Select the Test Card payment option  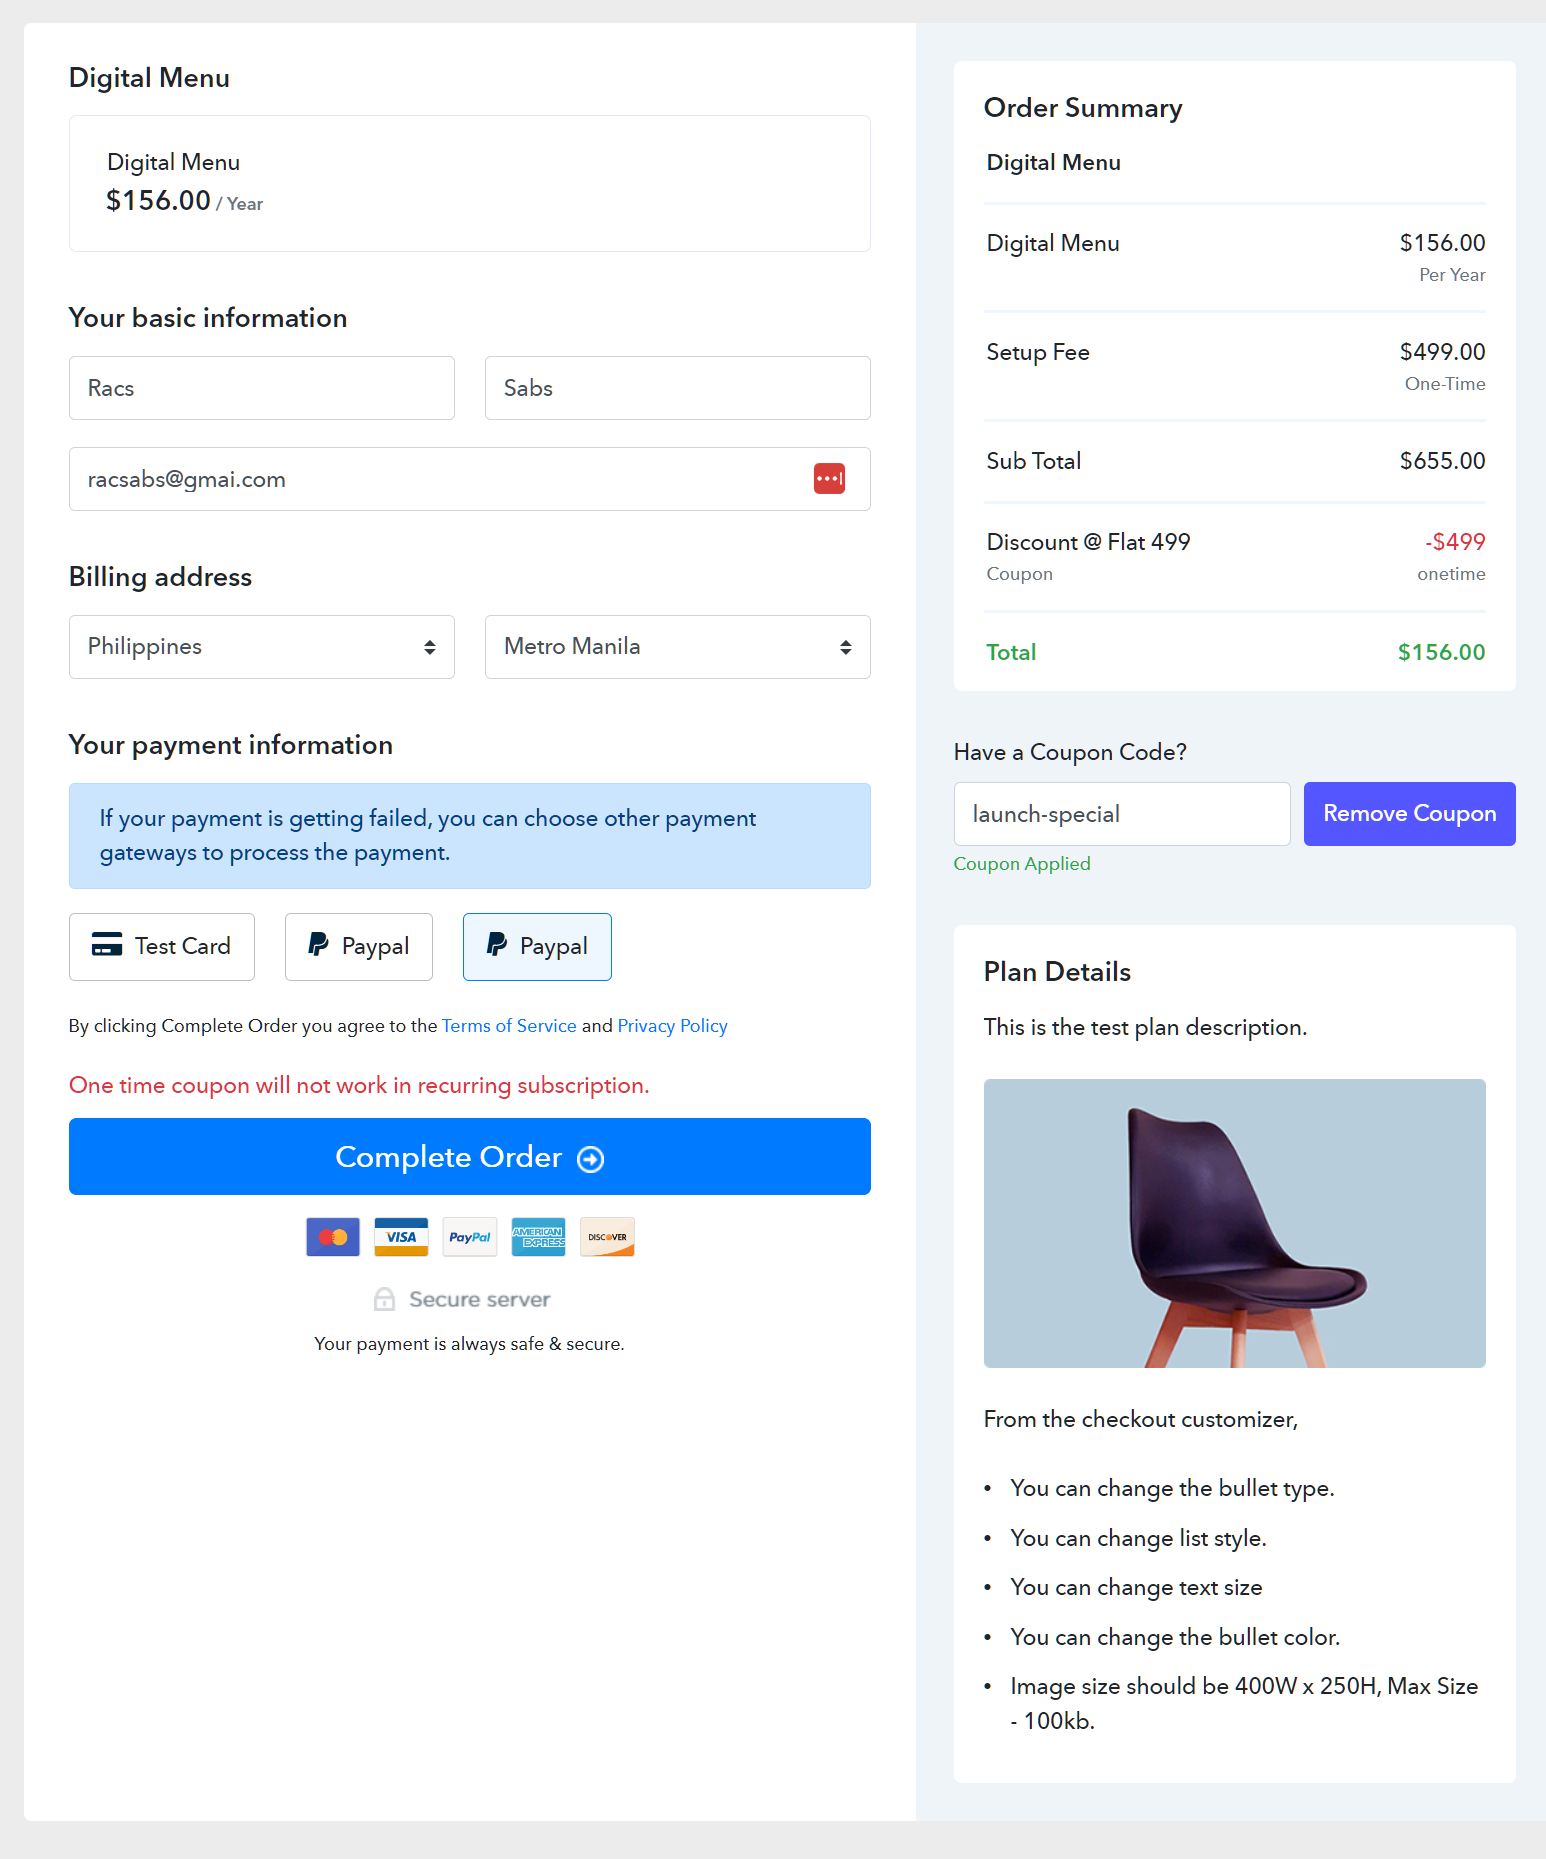[162, 947]
